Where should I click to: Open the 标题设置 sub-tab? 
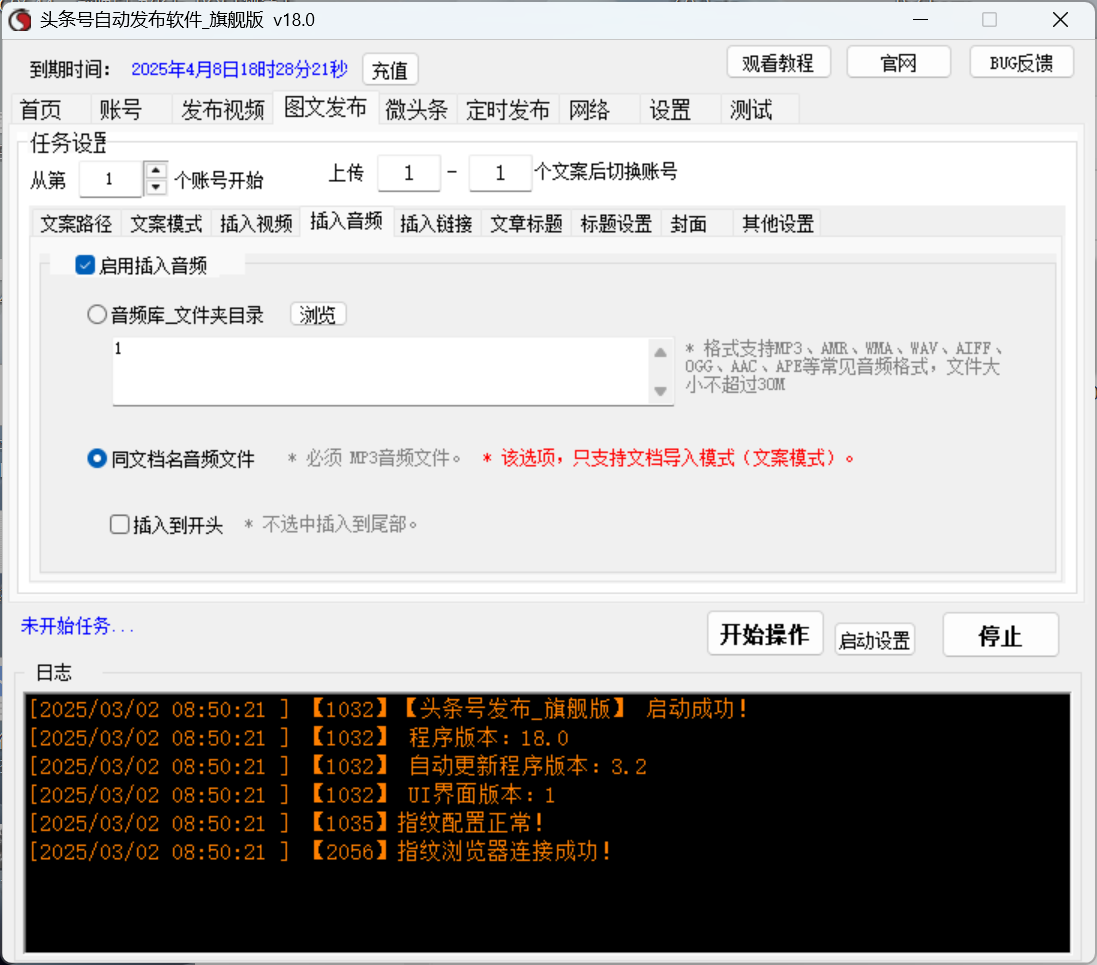pyautogui.click(x=616, y=224)
